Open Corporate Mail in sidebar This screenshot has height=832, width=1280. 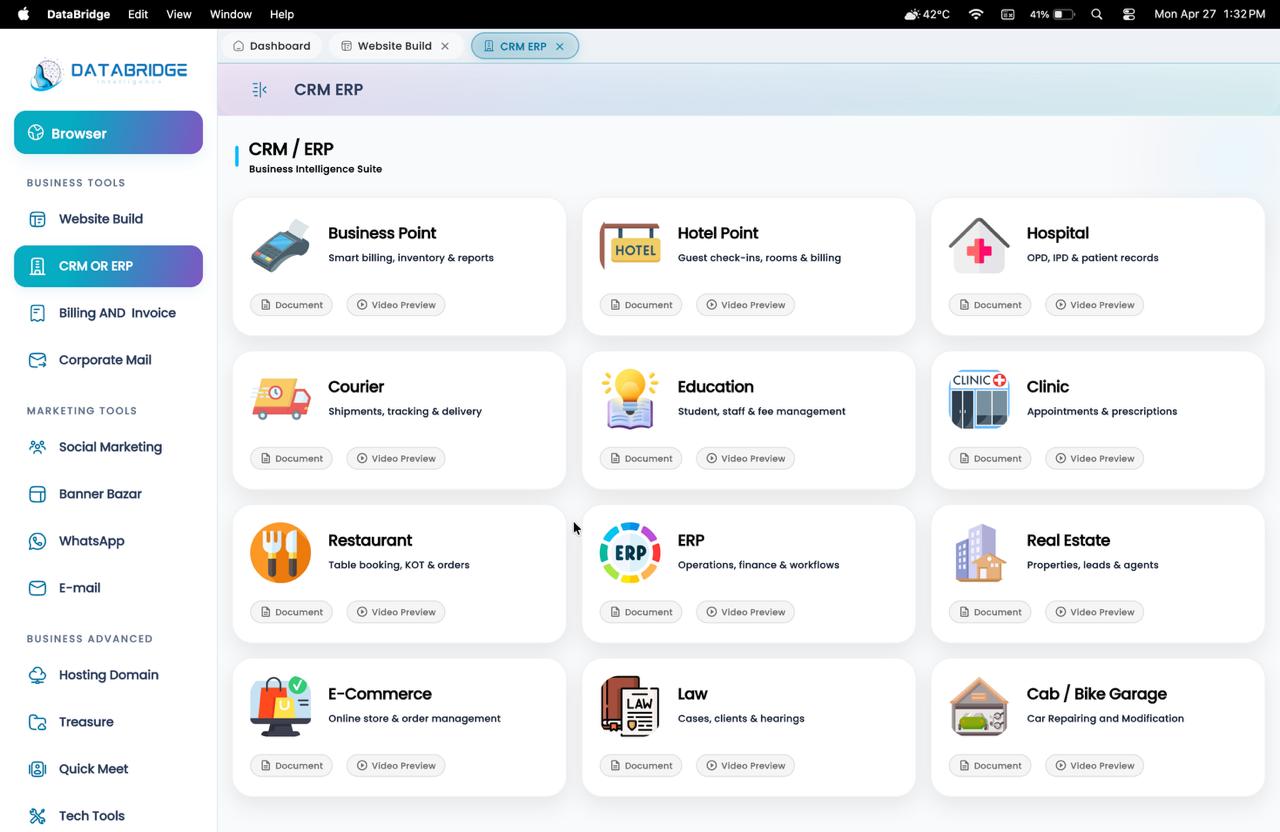[x=108, y=360]
